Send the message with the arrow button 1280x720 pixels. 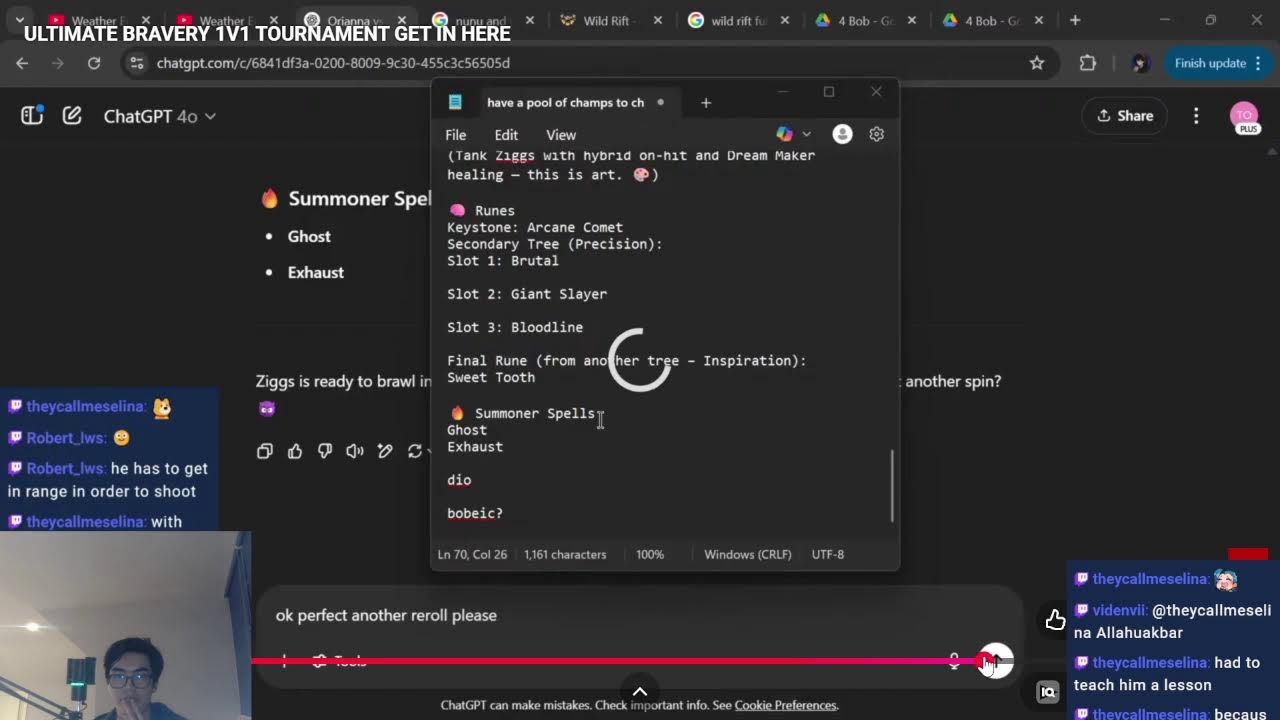(996, 660)
